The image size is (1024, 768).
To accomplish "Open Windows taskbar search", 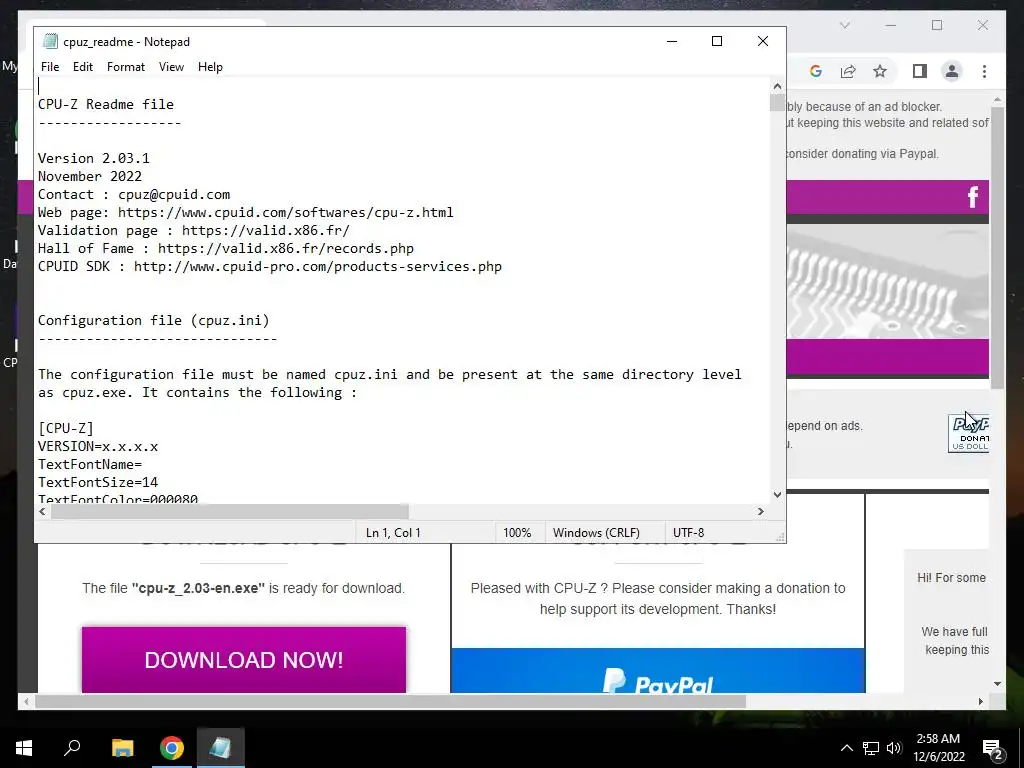I will tap(72, 748).
